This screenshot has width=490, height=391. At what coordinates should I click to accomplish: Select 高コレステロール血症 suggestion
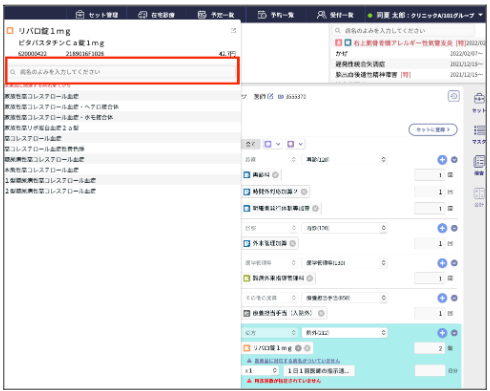pos(122,138)
